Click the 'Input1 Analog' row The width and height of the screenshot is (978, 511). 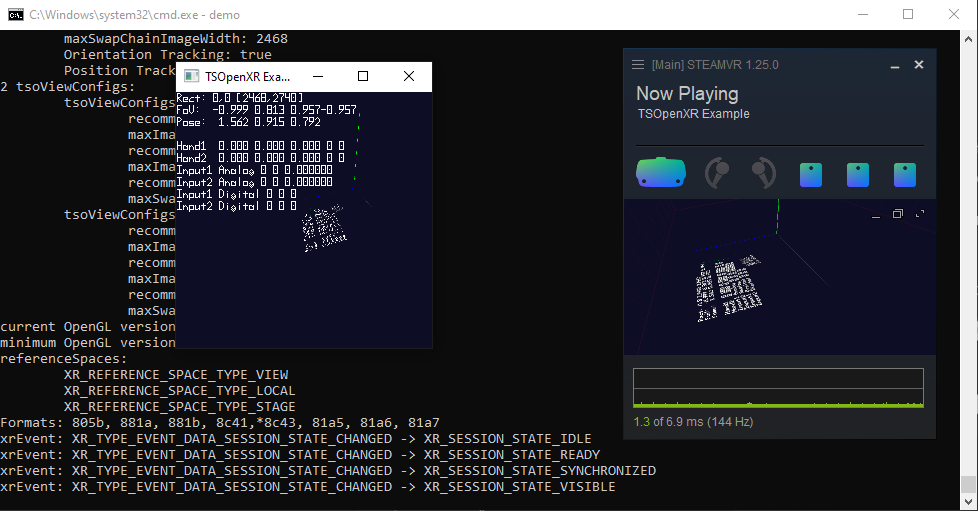tap(254, 170)
